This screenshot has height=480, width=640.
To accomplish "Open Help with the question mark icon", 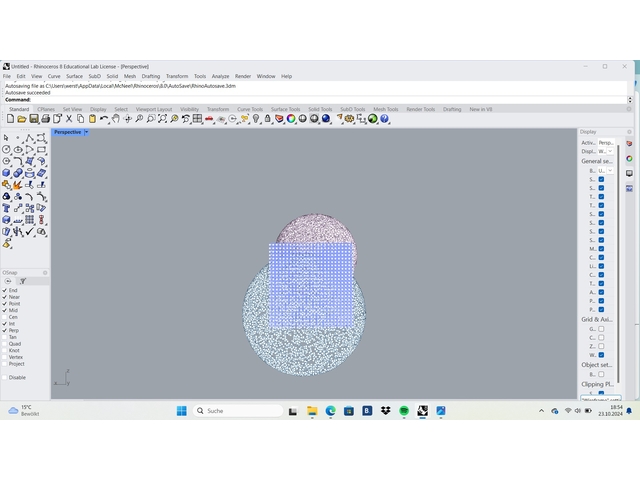I will click(384, 119).
